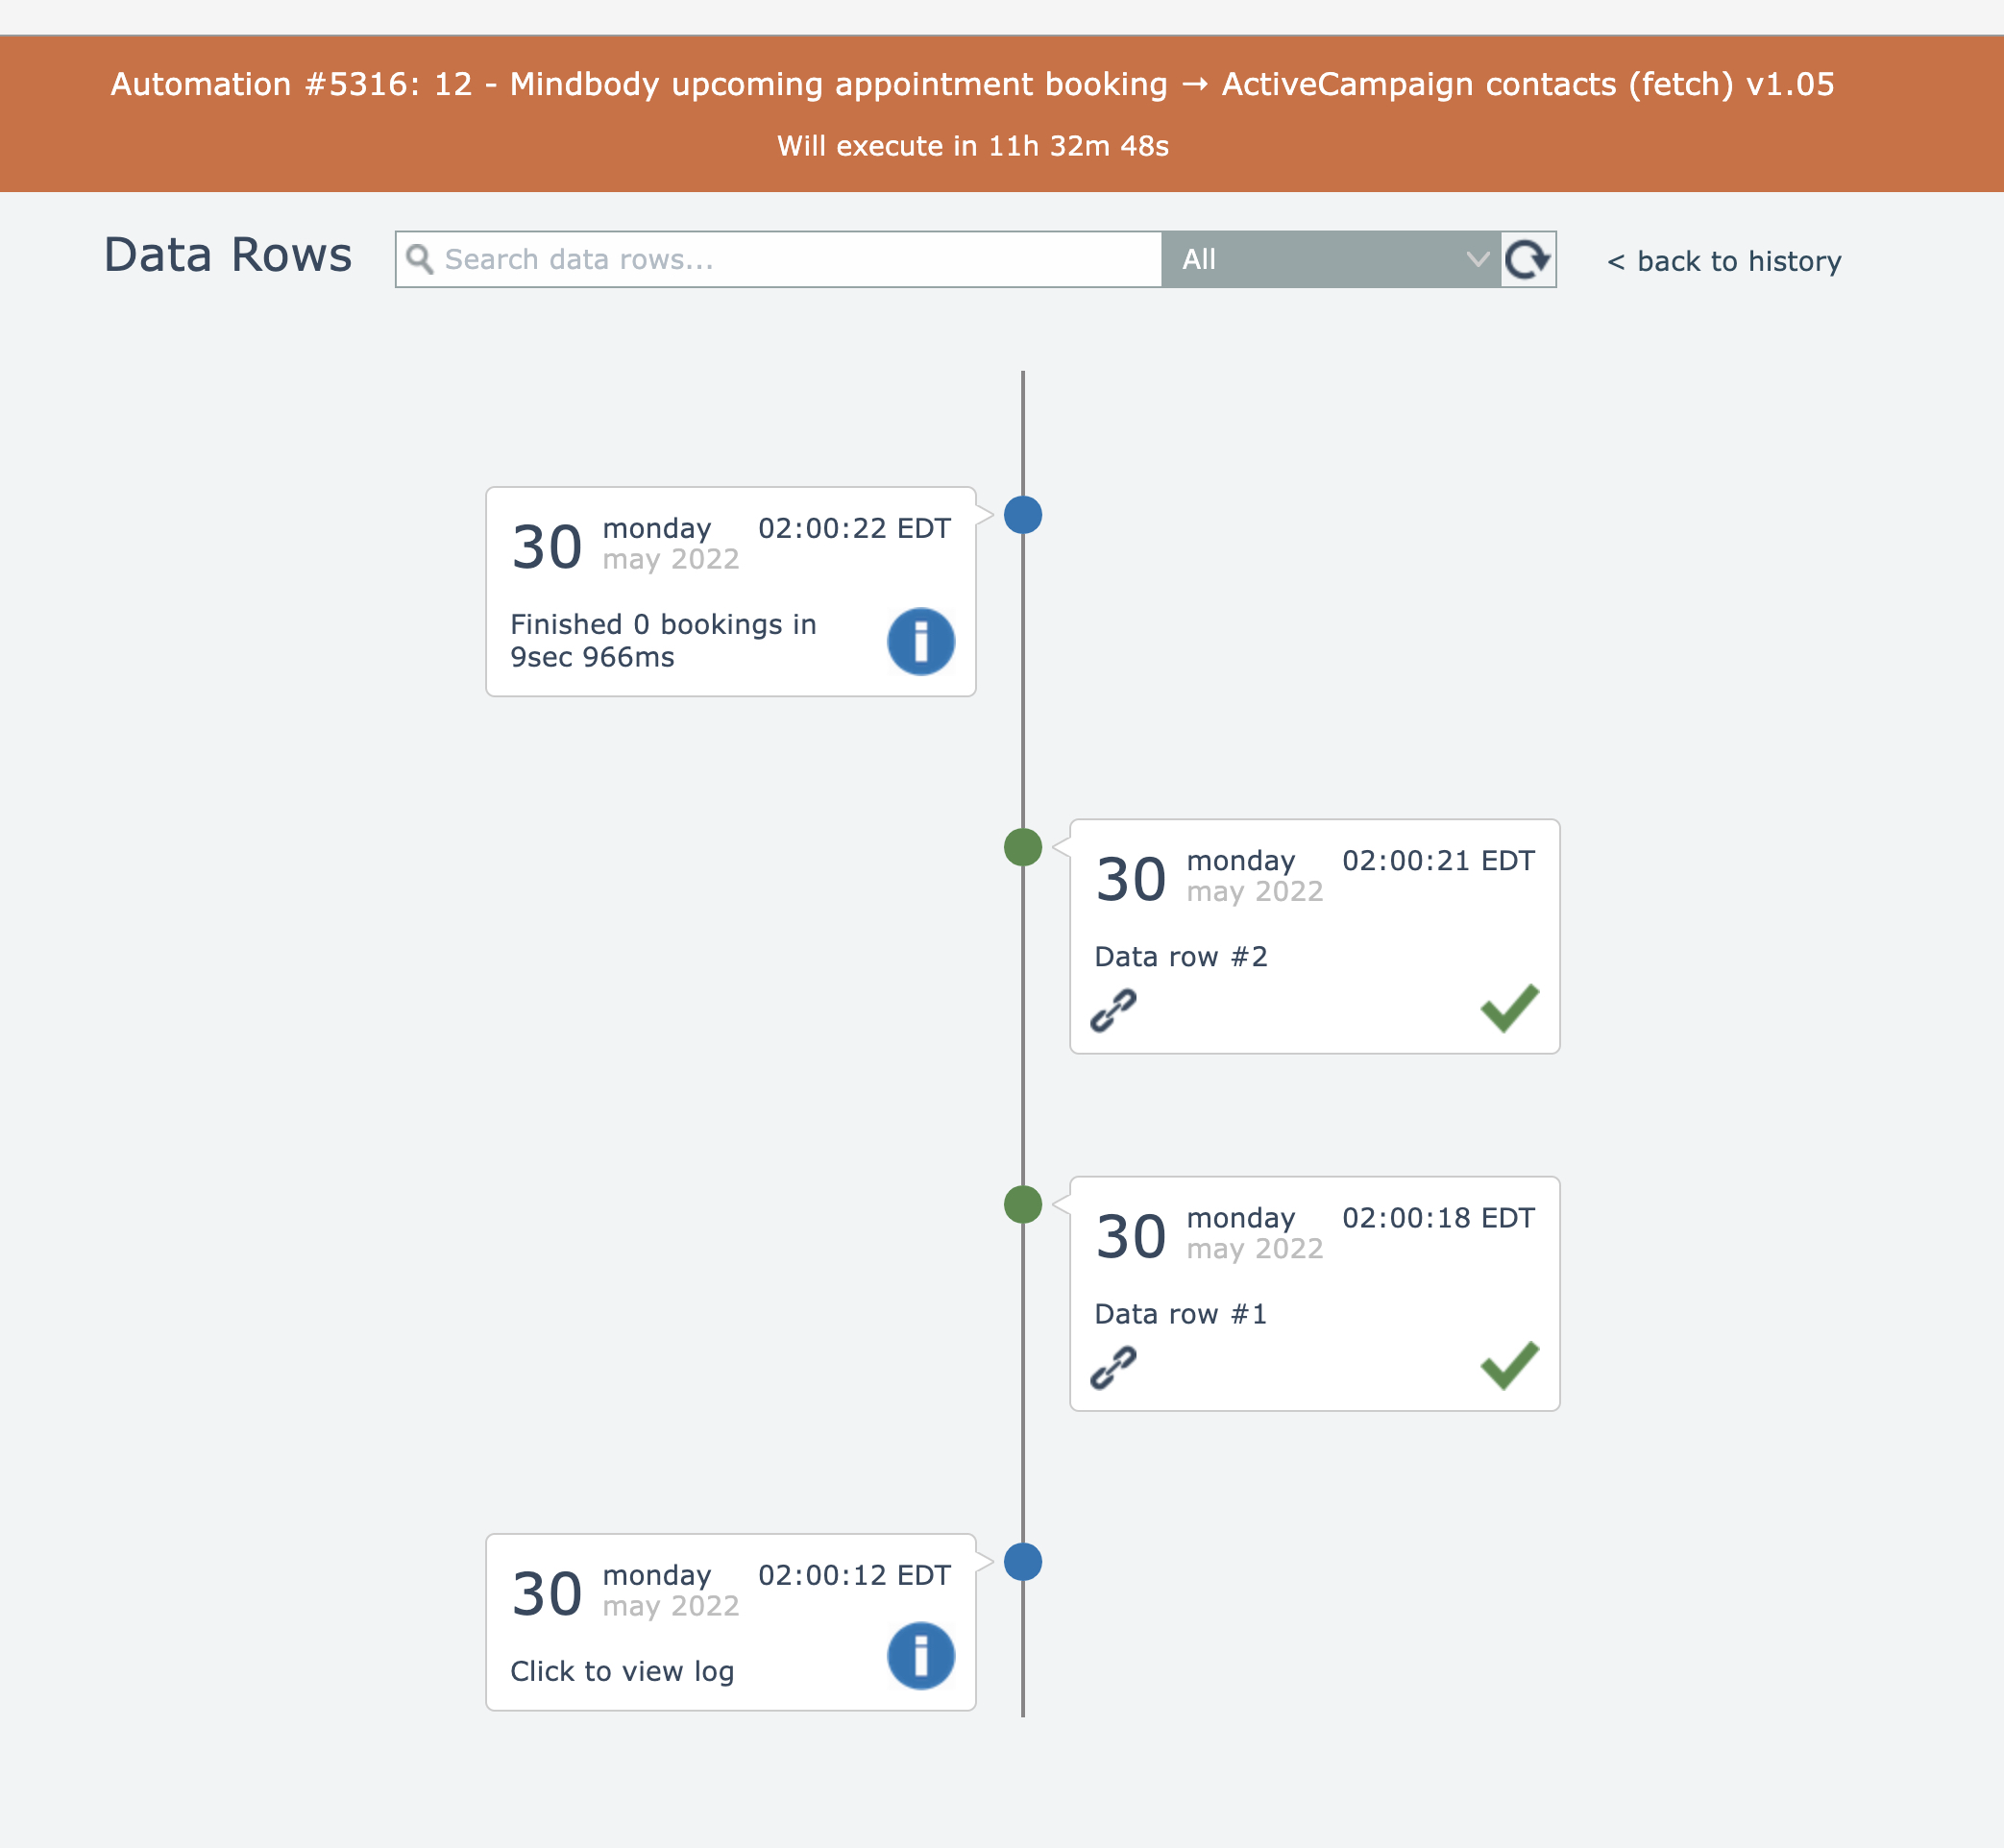Click the chain link icon for Data row #1
This screenshot has height=1848, width=2004.
point(1113,1367)
